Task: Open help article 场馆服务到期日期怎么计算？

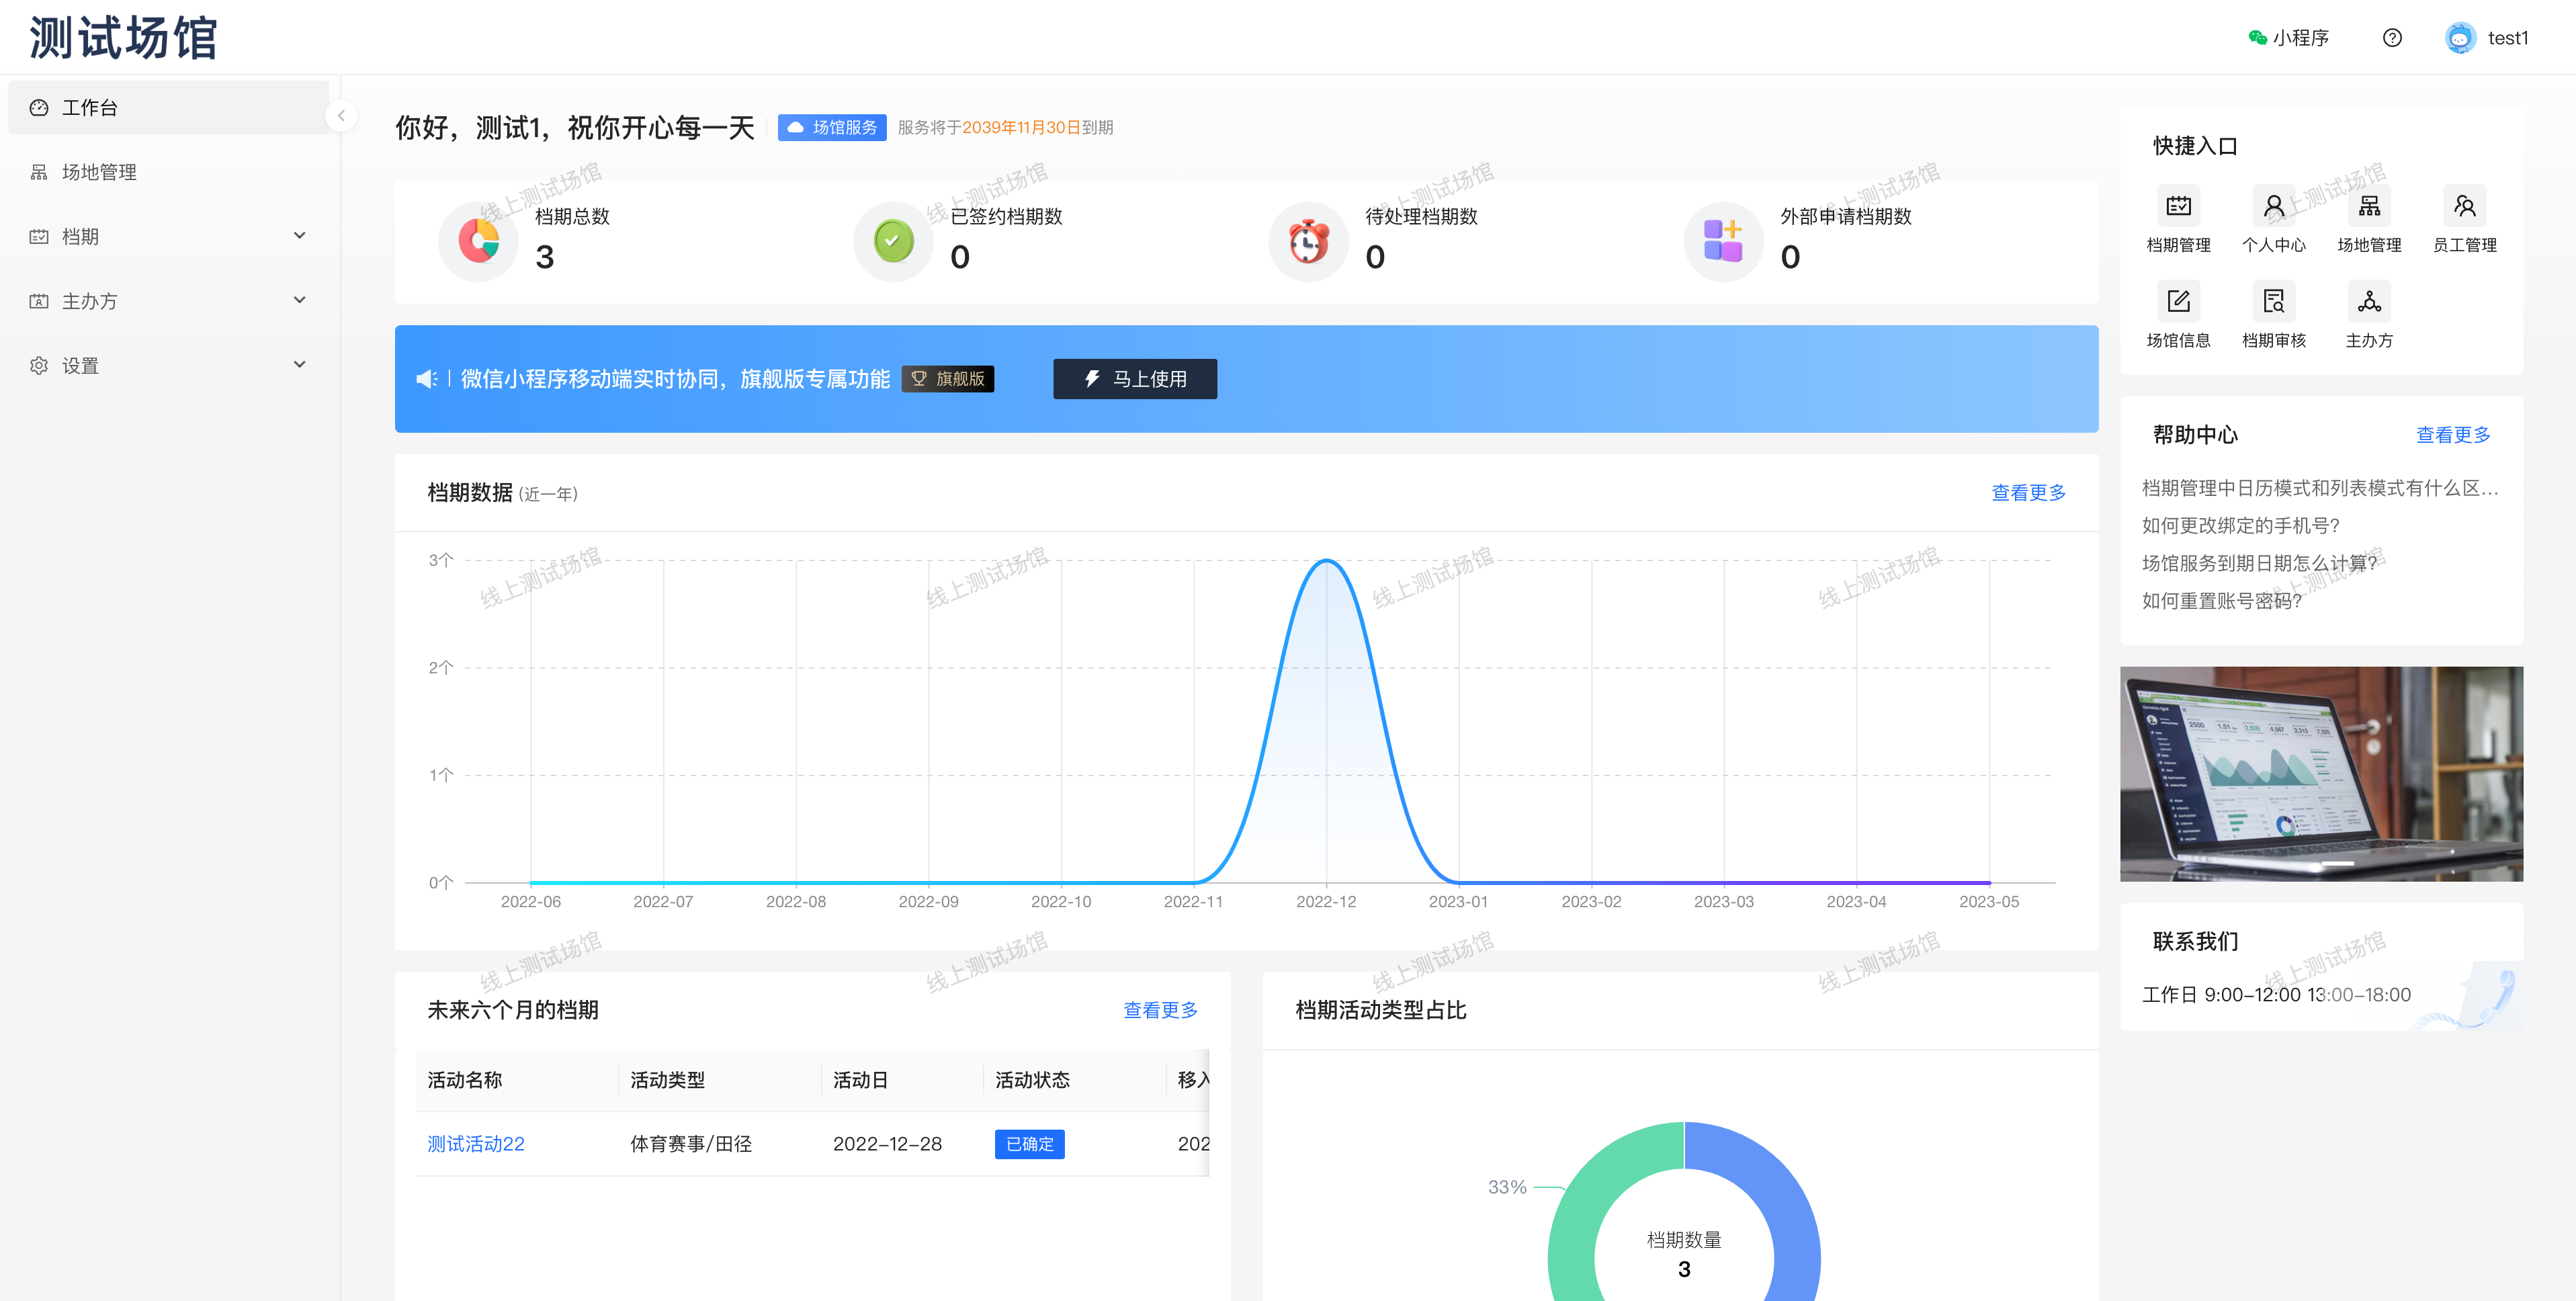Action: tap(2259, 564)
